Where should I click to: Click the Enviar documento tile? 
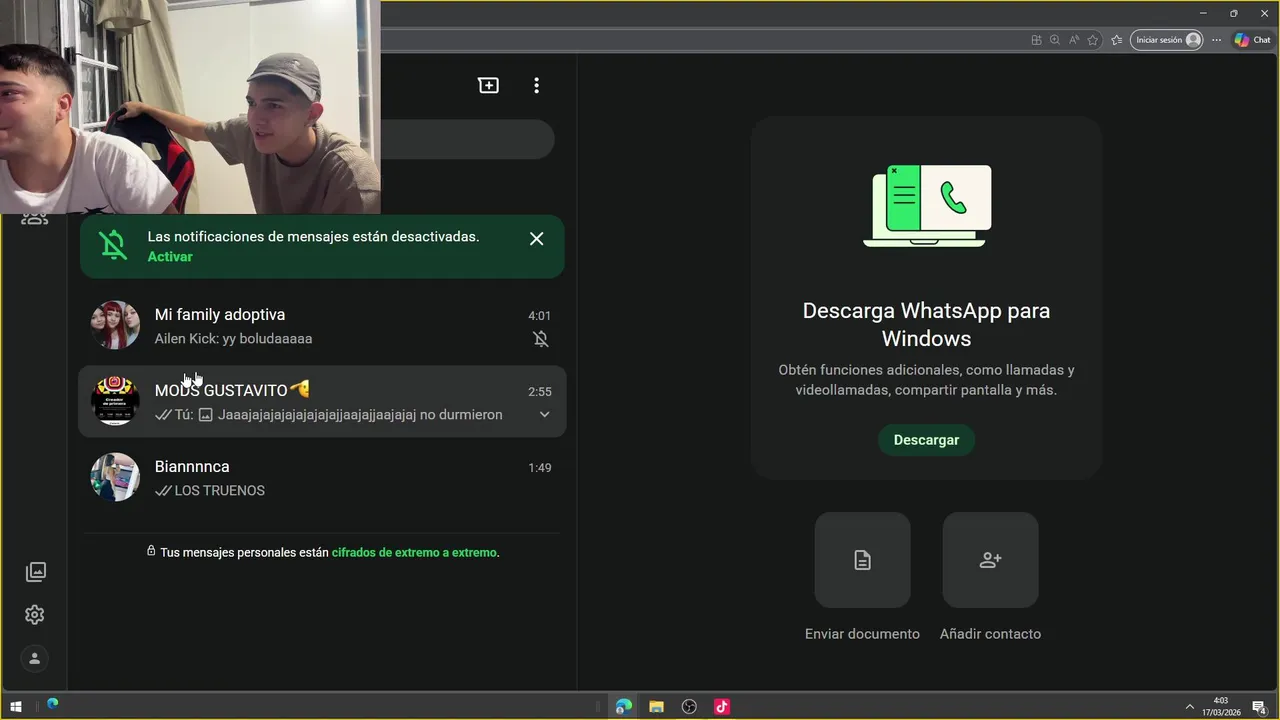coord(862,560)
